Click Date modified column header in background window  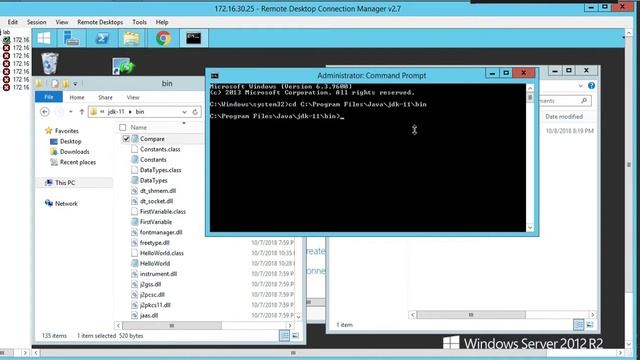pyautogui.click(x=564, y=116)
